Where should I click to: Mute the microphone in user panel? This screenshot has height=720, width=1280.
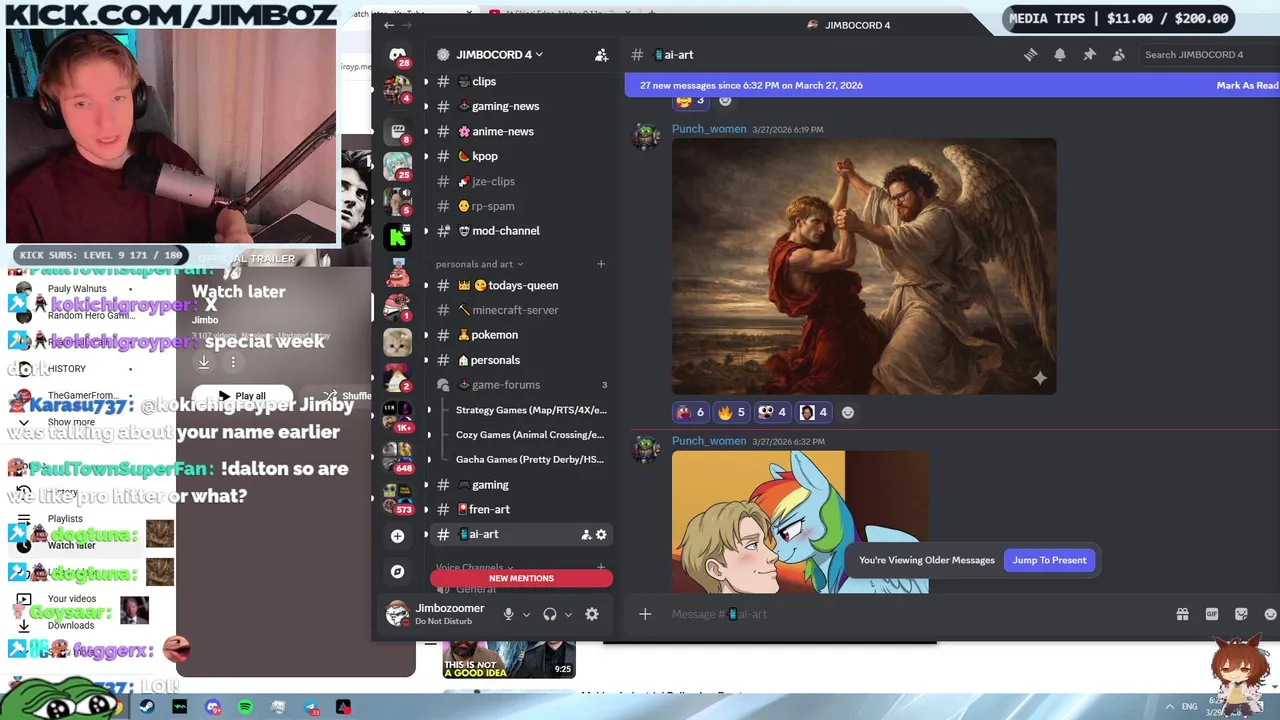point(508,614)
